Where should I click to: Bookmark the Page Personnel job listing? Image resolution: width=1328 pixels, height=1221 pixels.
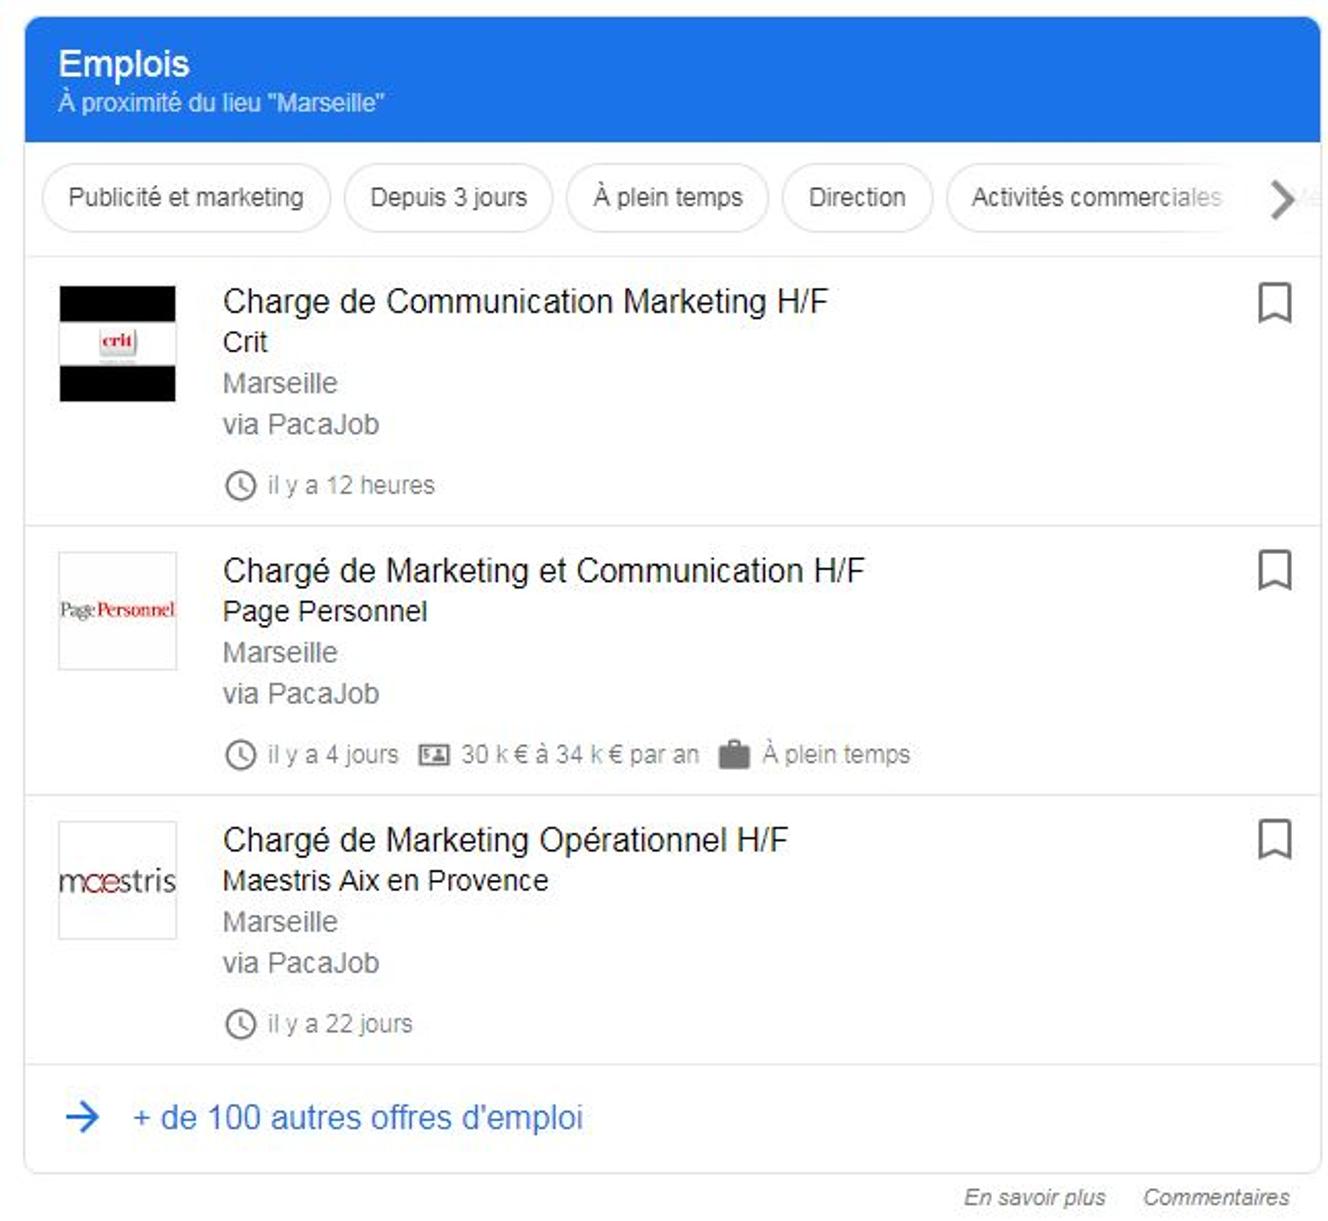[x=1277, y=572]
